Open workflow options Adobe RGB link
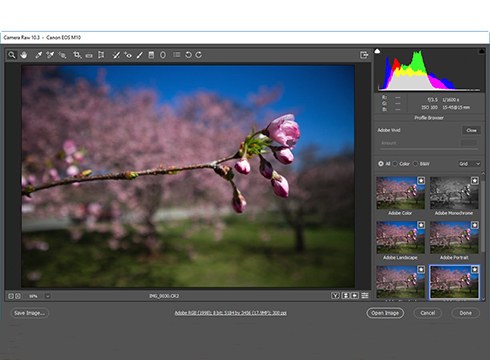Viewport: 490px width, 360px height. coord(231,313)
